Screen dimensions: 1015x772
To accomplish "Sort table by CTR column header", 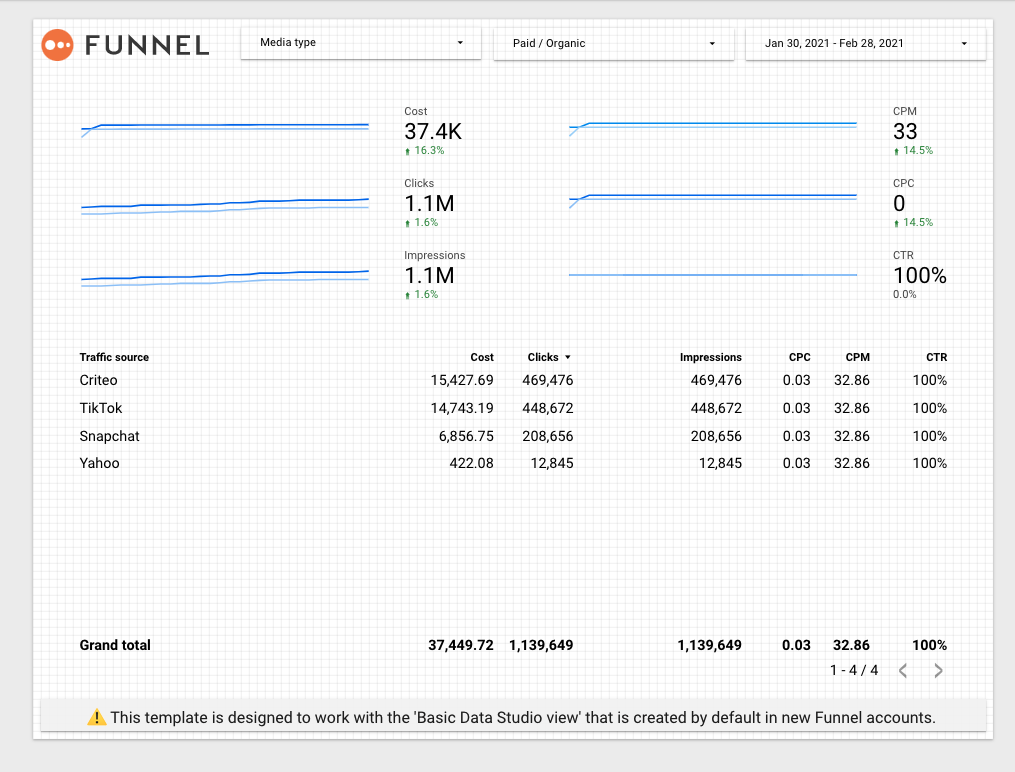I will click(x=936, y=357).
